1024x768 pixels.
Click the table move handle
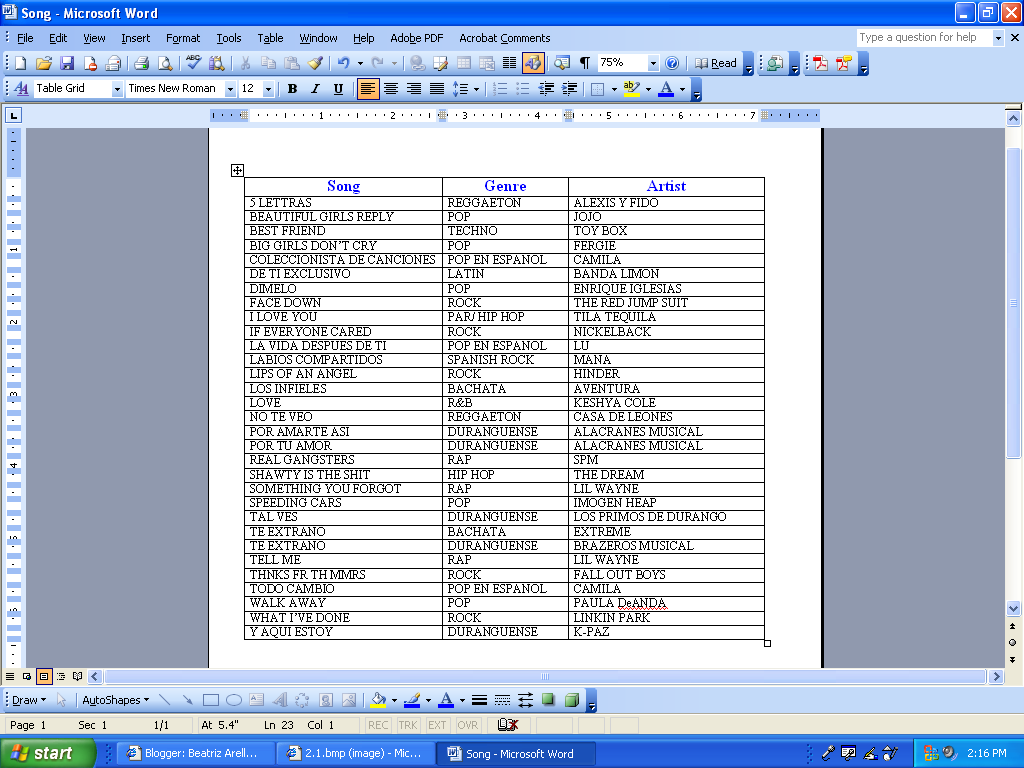pos(237,170)
